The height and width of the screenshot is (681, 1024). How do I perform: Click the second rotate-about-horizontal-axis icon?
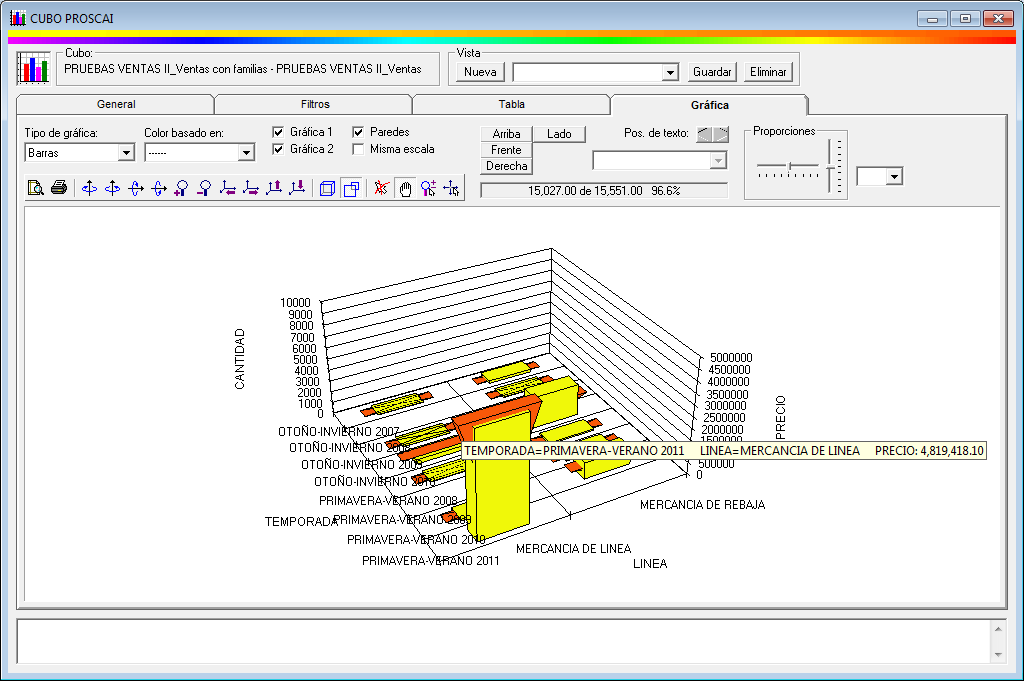[159, 189]
